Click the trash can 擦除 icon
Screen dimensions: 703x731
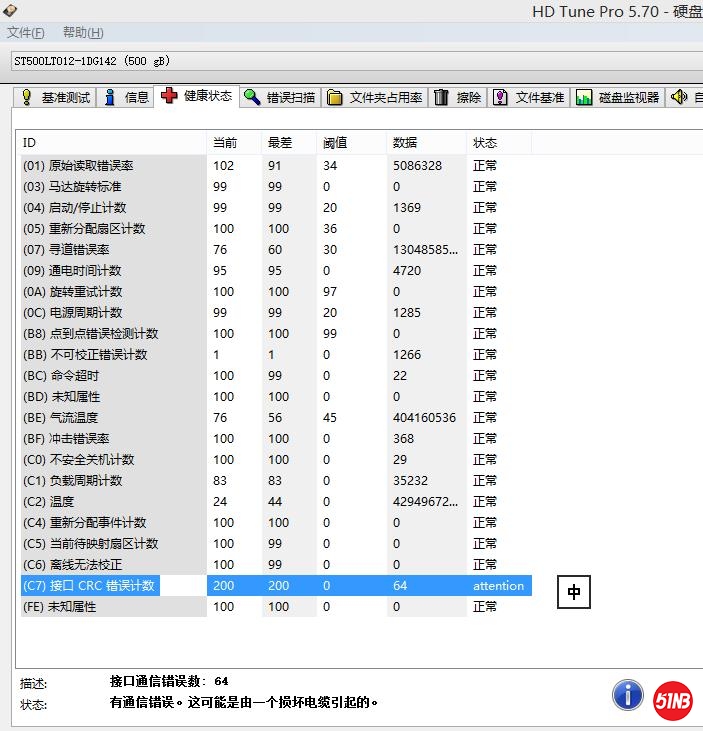(x=442, y=97)
